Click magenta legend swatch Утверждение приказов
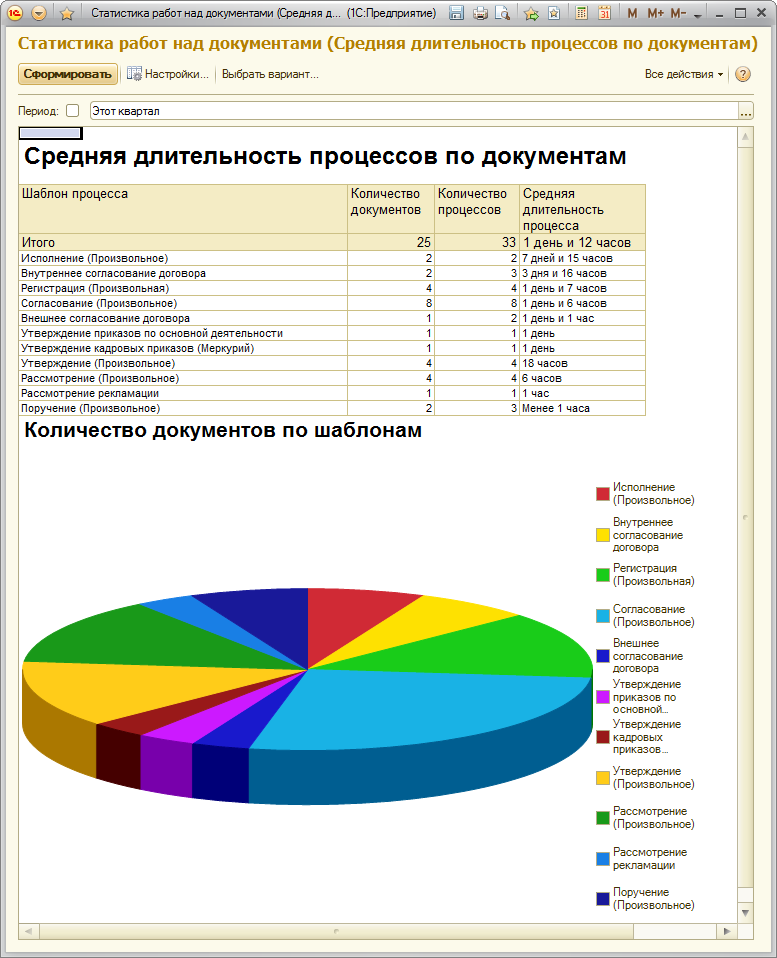This screenshot has width=777, height=958. coord(603,697)
